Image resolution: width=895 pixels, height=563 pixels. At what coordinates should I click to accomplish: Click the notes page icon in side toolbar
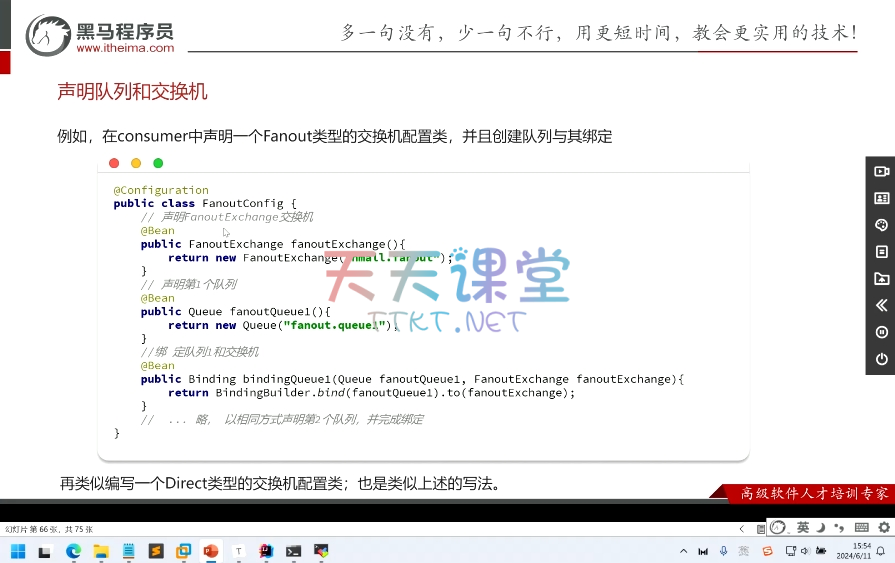[x=881, y=252]
